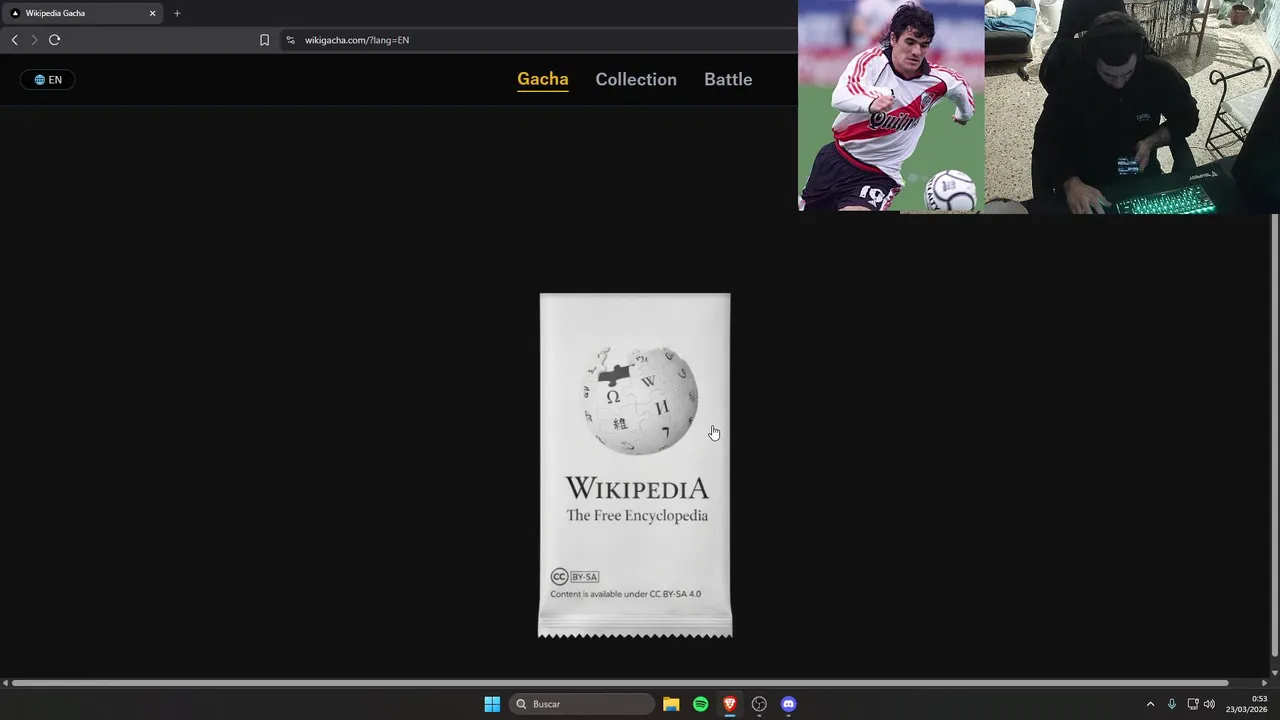
Task: Click the Buscar taskbar search box
Action: [x=582, y=704]
